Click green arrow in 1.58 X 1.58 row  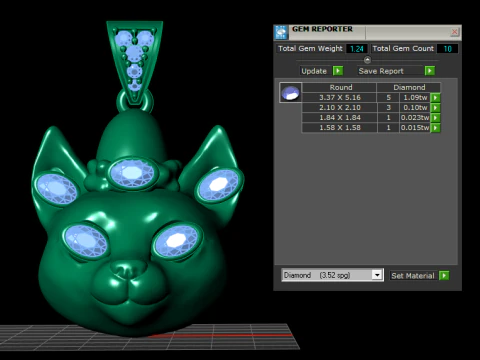click(x=435, y=127)
